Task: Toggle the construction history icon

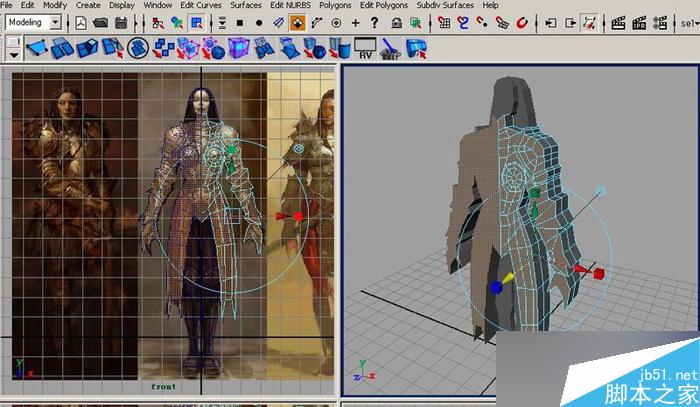Action: [589, 23]
